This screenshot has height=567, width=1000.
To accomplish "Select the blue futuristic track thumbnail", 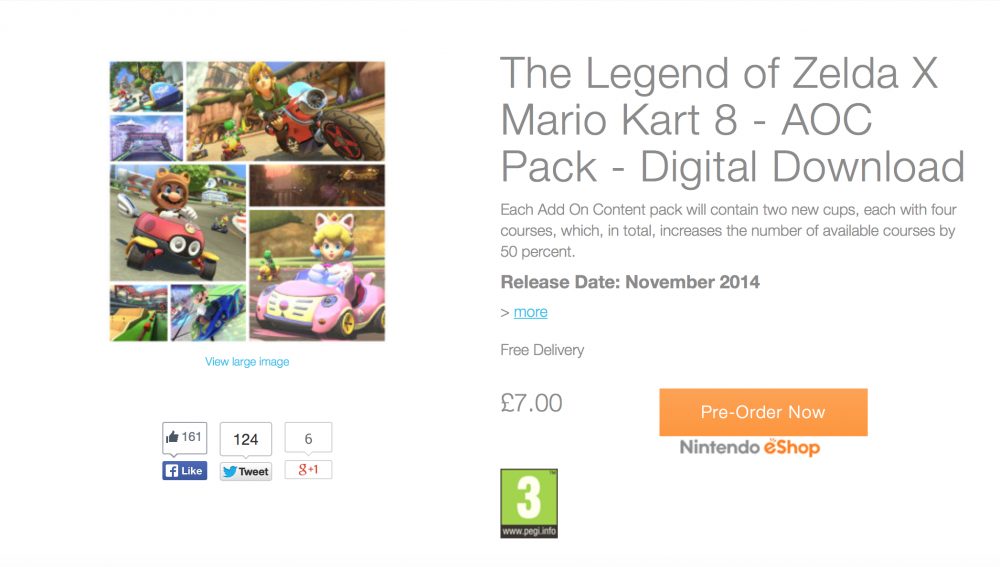I will pyautogui.click(x=146, y=138).
